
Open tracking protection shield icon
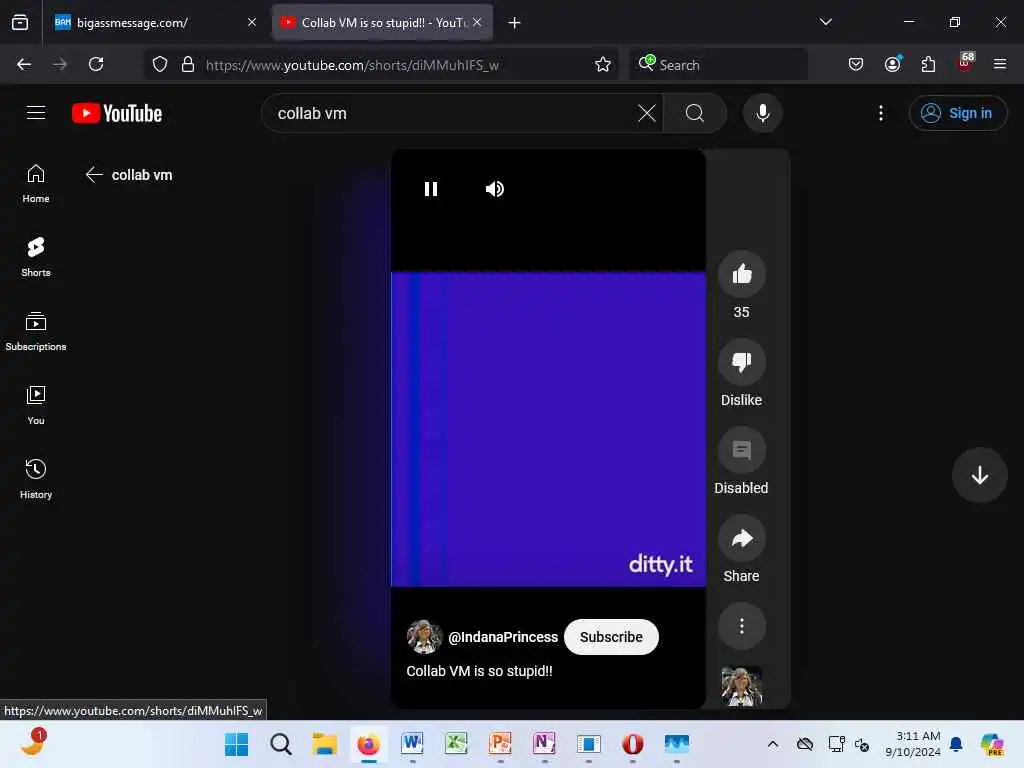click(x=160, y=64)
